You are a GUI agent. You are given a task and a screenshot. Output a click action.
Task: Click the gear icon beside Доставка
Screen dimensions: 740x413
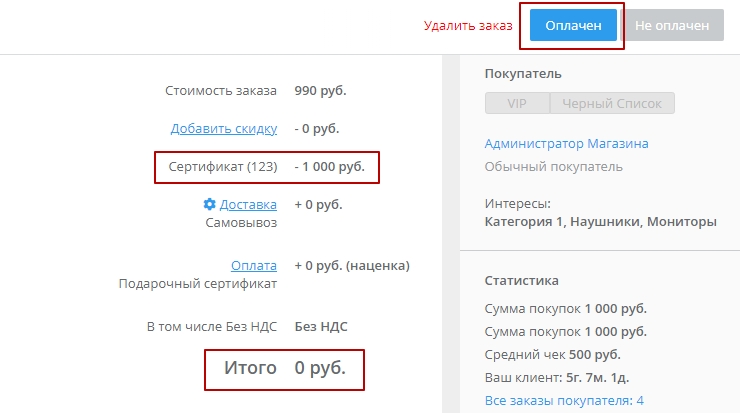click(209, 204)
